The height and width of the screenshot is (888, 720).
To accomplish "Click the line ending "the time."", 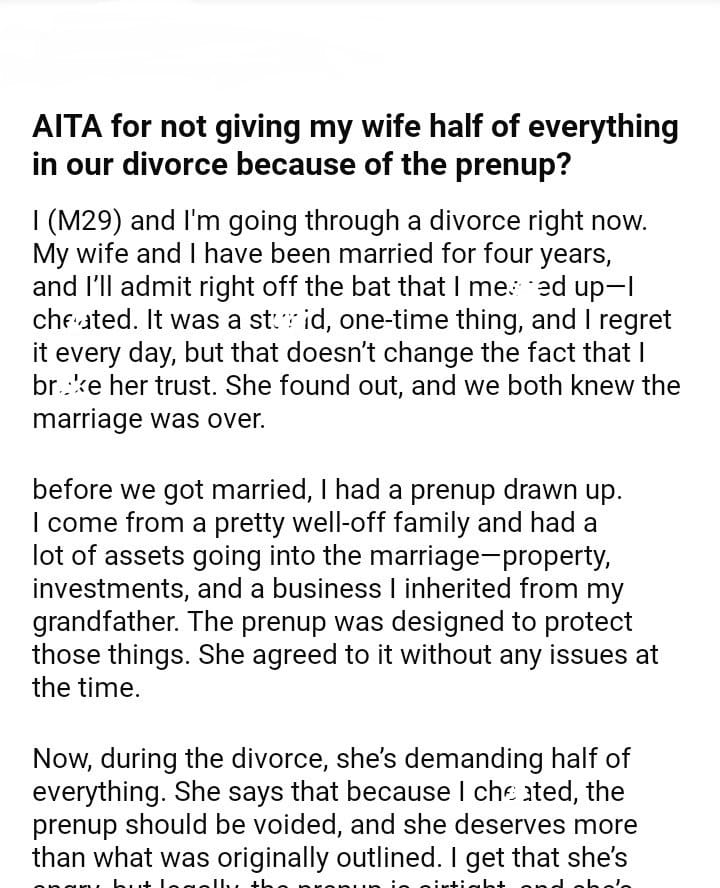I will [86, 688].
